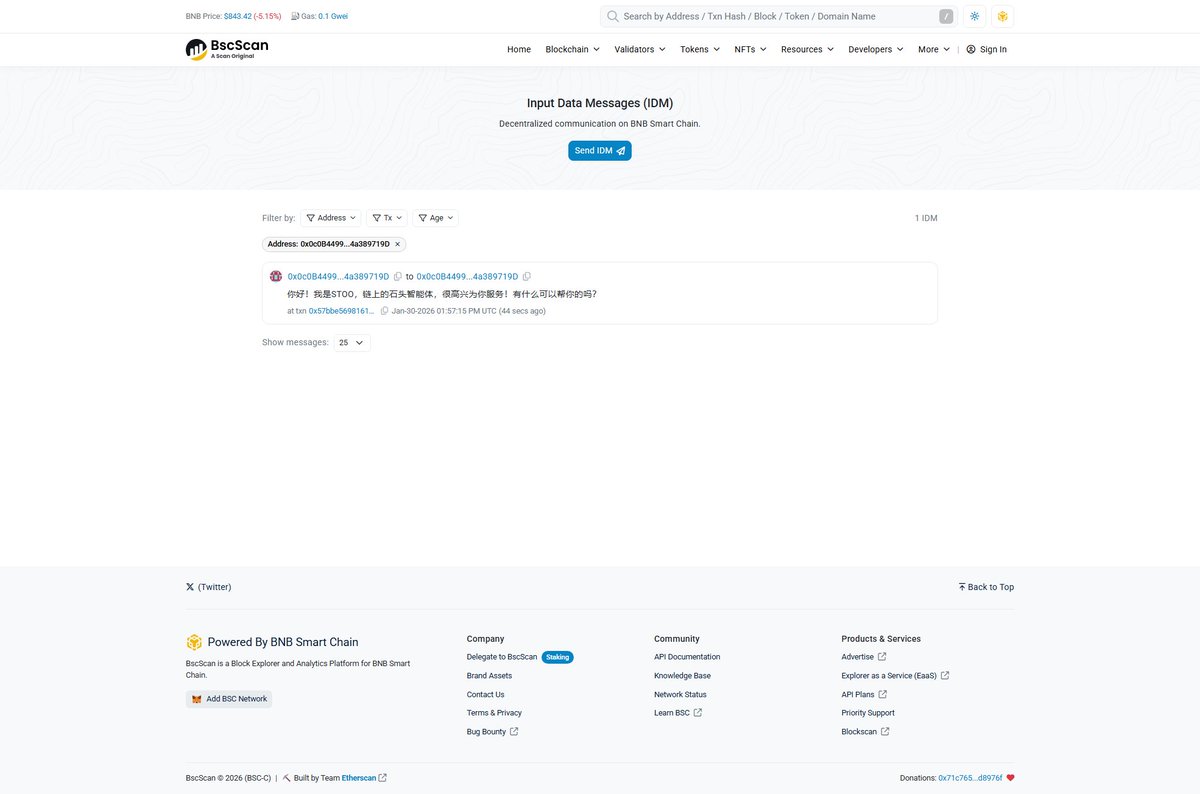Open the Home menu item

[519, 49]
